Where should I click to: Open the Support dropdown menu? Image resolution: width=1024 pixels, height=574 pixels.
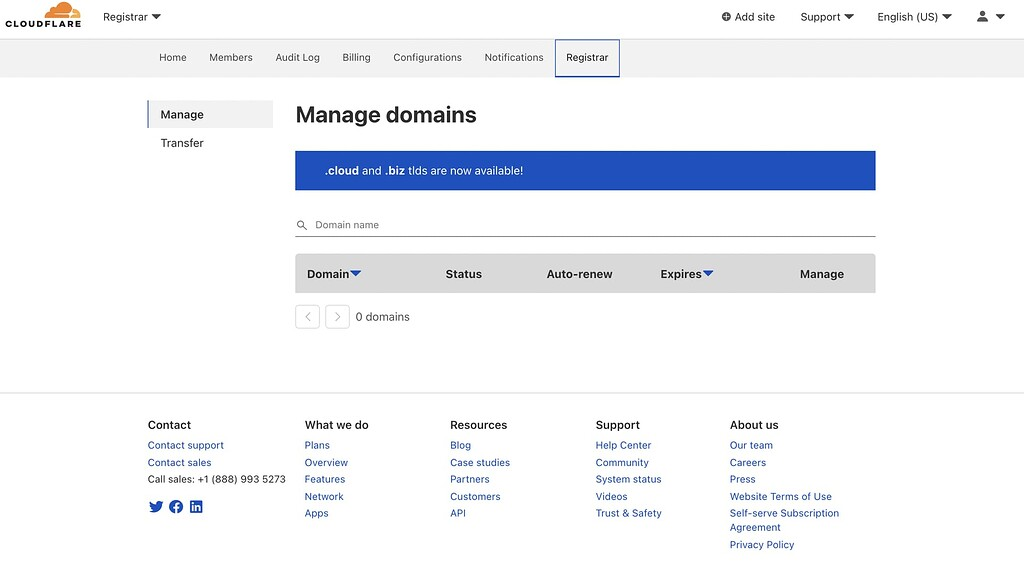(x=827, y=17)
